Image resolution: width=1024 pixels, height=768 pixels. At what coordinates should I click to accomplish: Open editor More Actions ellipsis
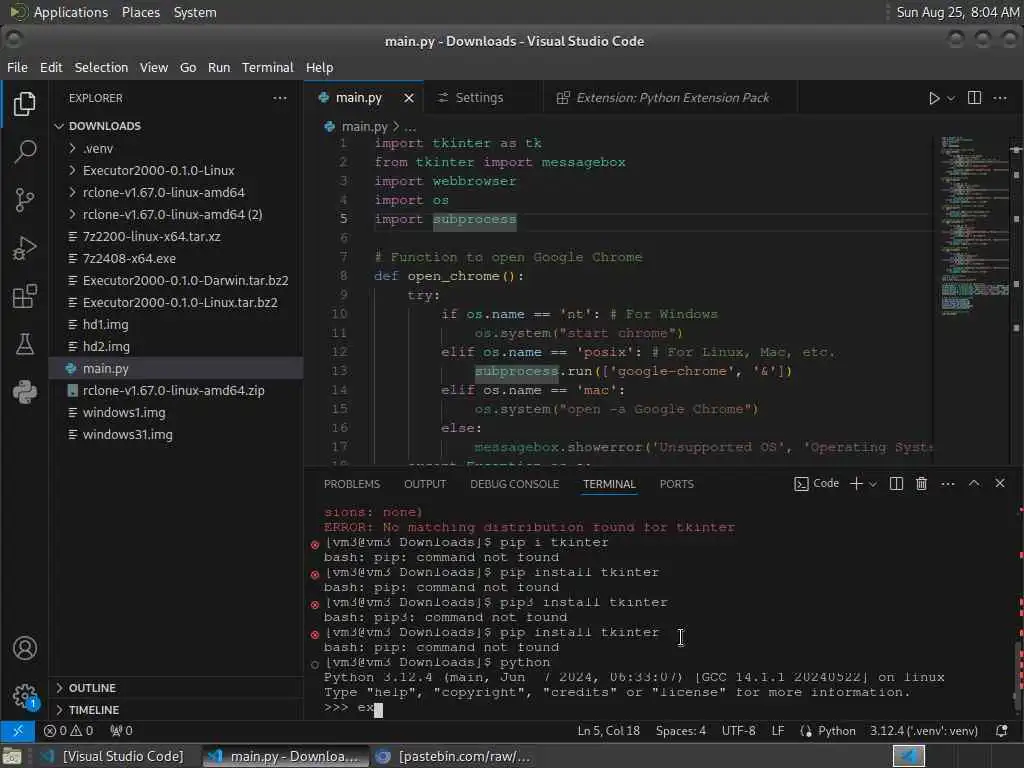click(x=1000, y=98)
